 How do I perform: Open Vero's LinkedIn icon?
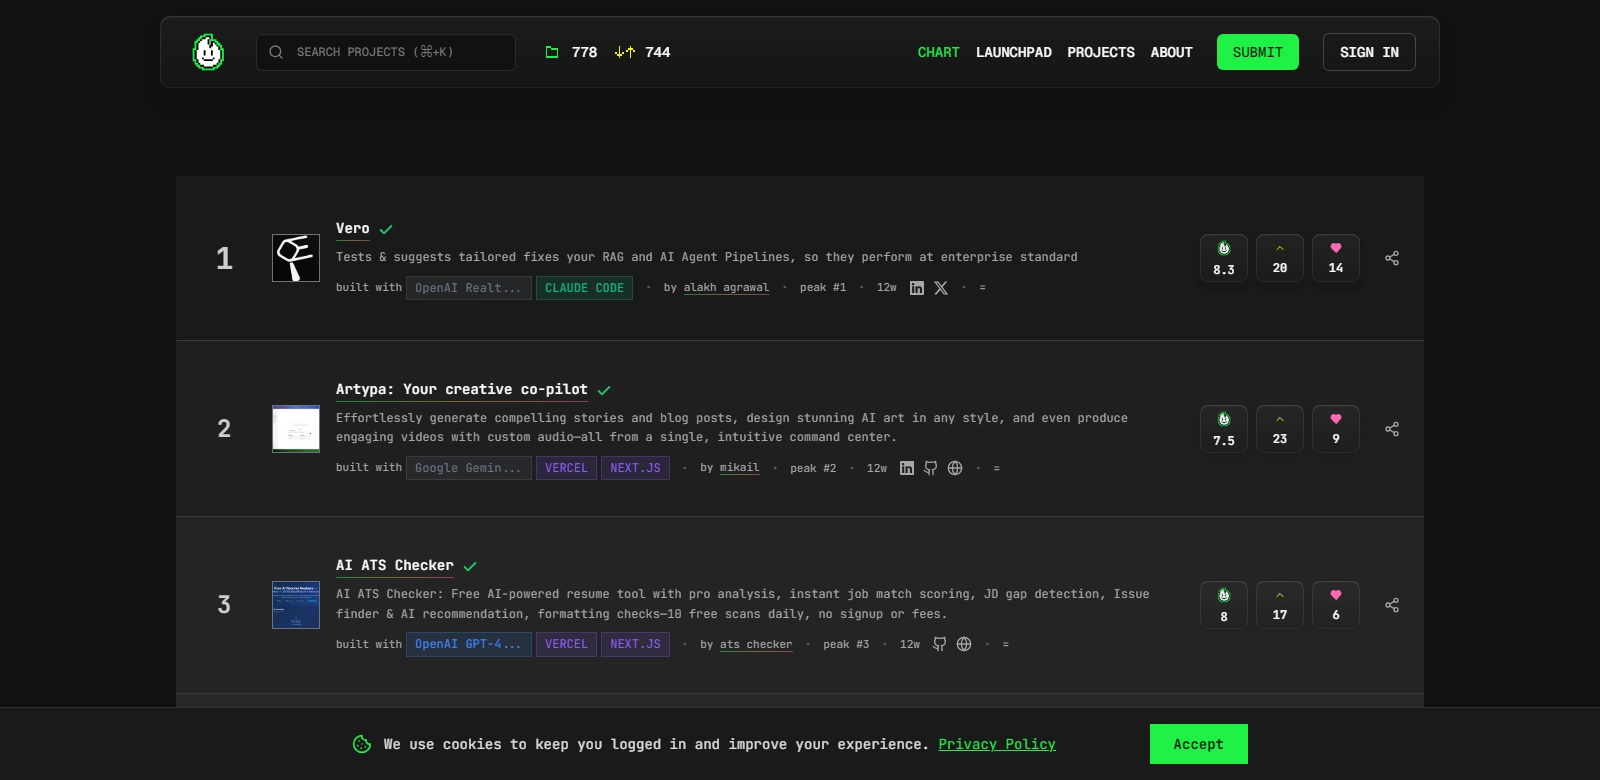coord(917,288)
